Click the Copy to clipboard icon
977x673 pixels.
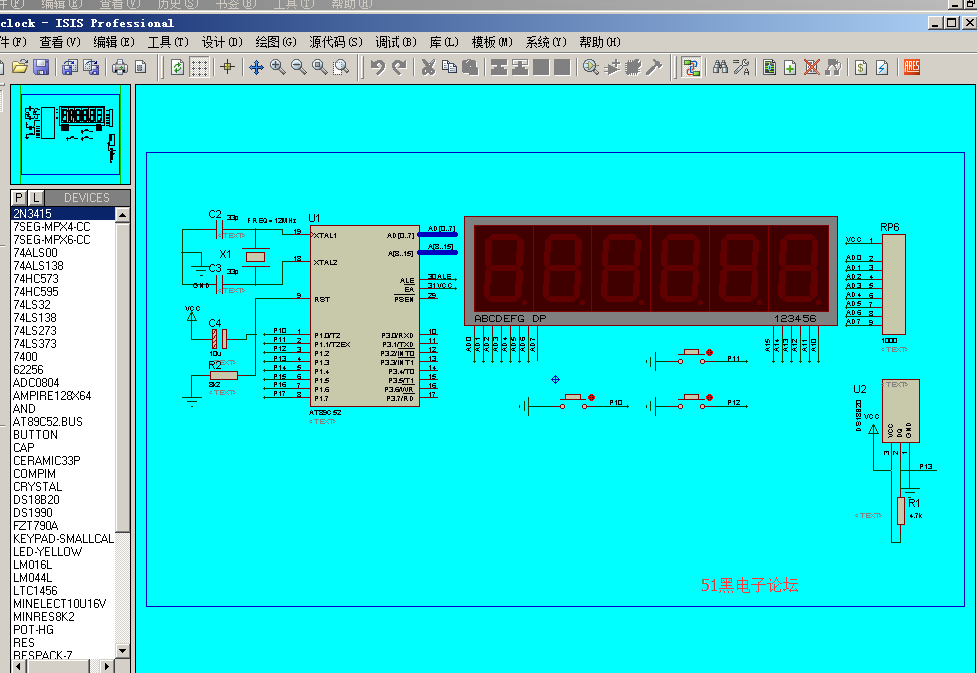[x=449, y=67]
